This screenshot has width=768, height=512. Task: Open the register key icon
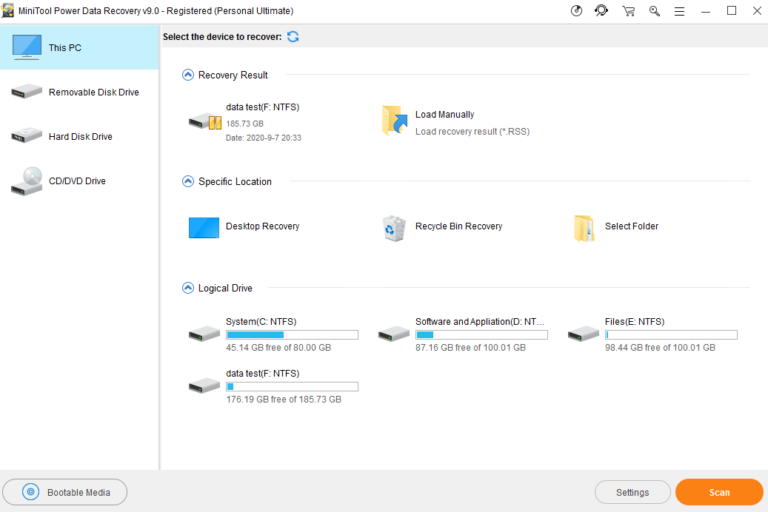click(654, 11)
